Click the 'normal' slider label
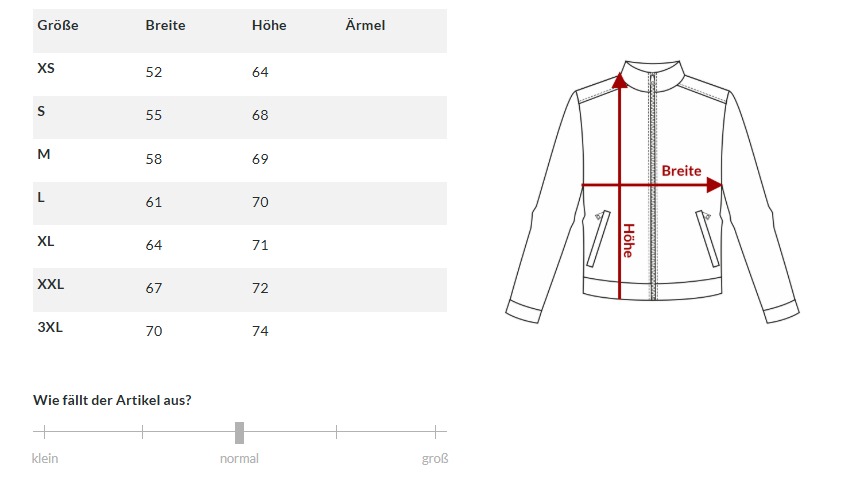Screen dimensions: 853x495 (239, 459)
